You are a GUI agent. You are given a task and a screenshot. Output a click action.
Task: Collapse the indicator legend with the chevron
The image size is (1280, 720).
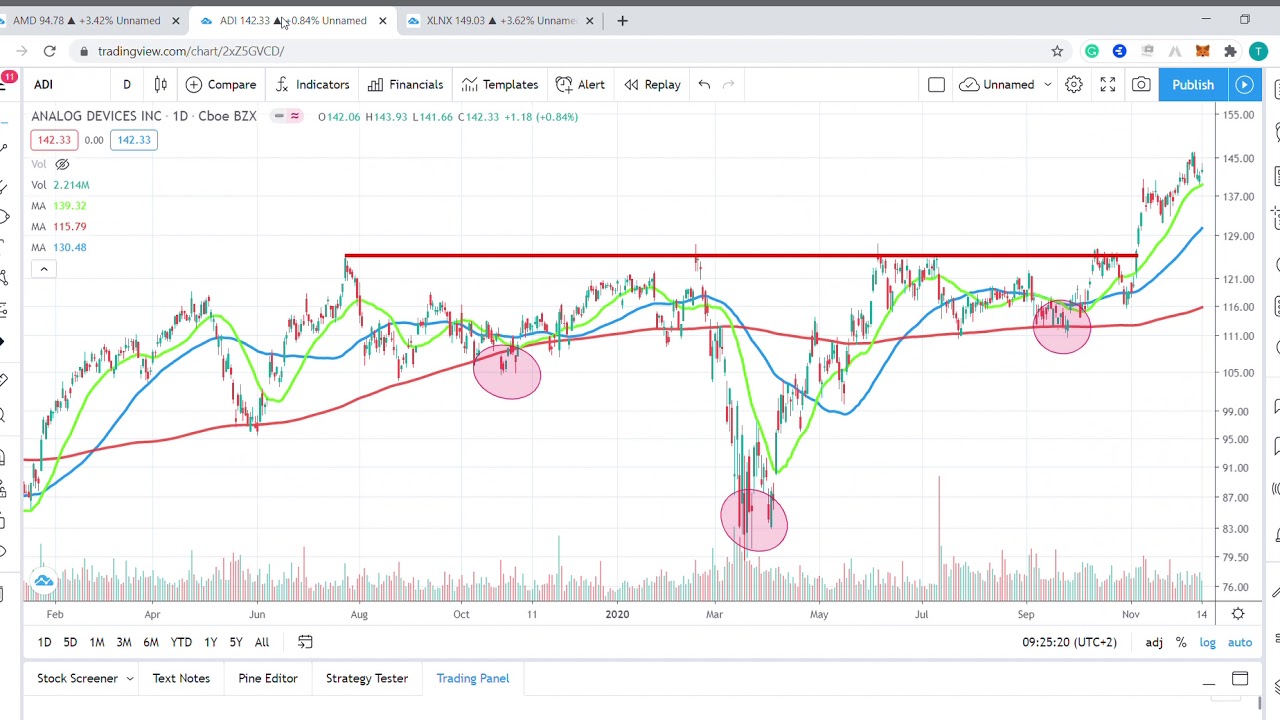[x=43, y=269]
